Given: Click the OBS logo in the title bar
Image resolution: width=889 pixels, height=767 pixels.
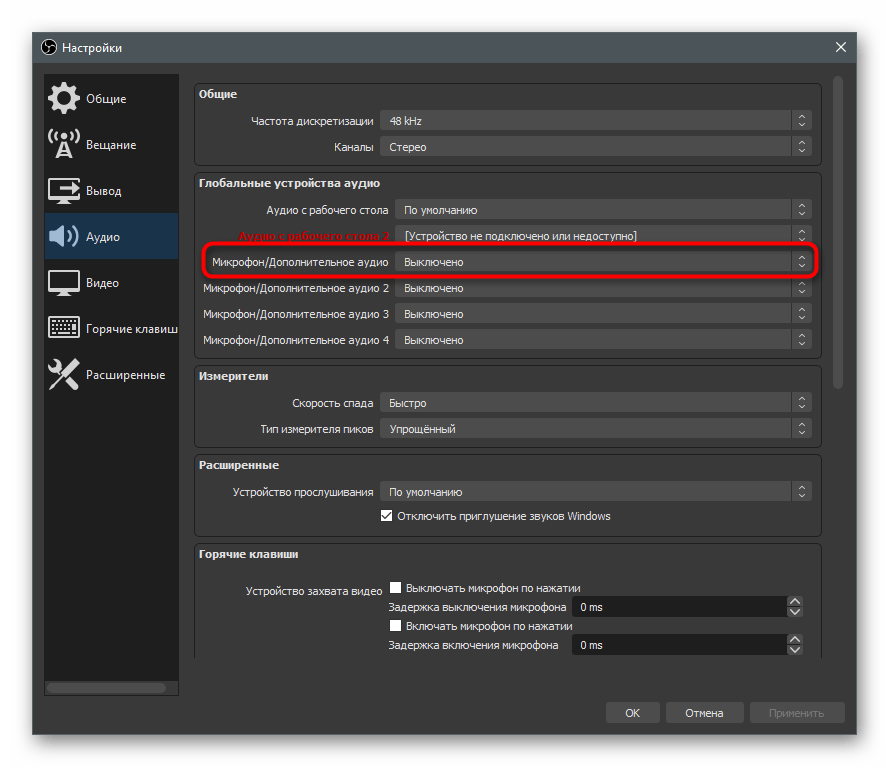Looking at the screenshot, I should point(49,48).
